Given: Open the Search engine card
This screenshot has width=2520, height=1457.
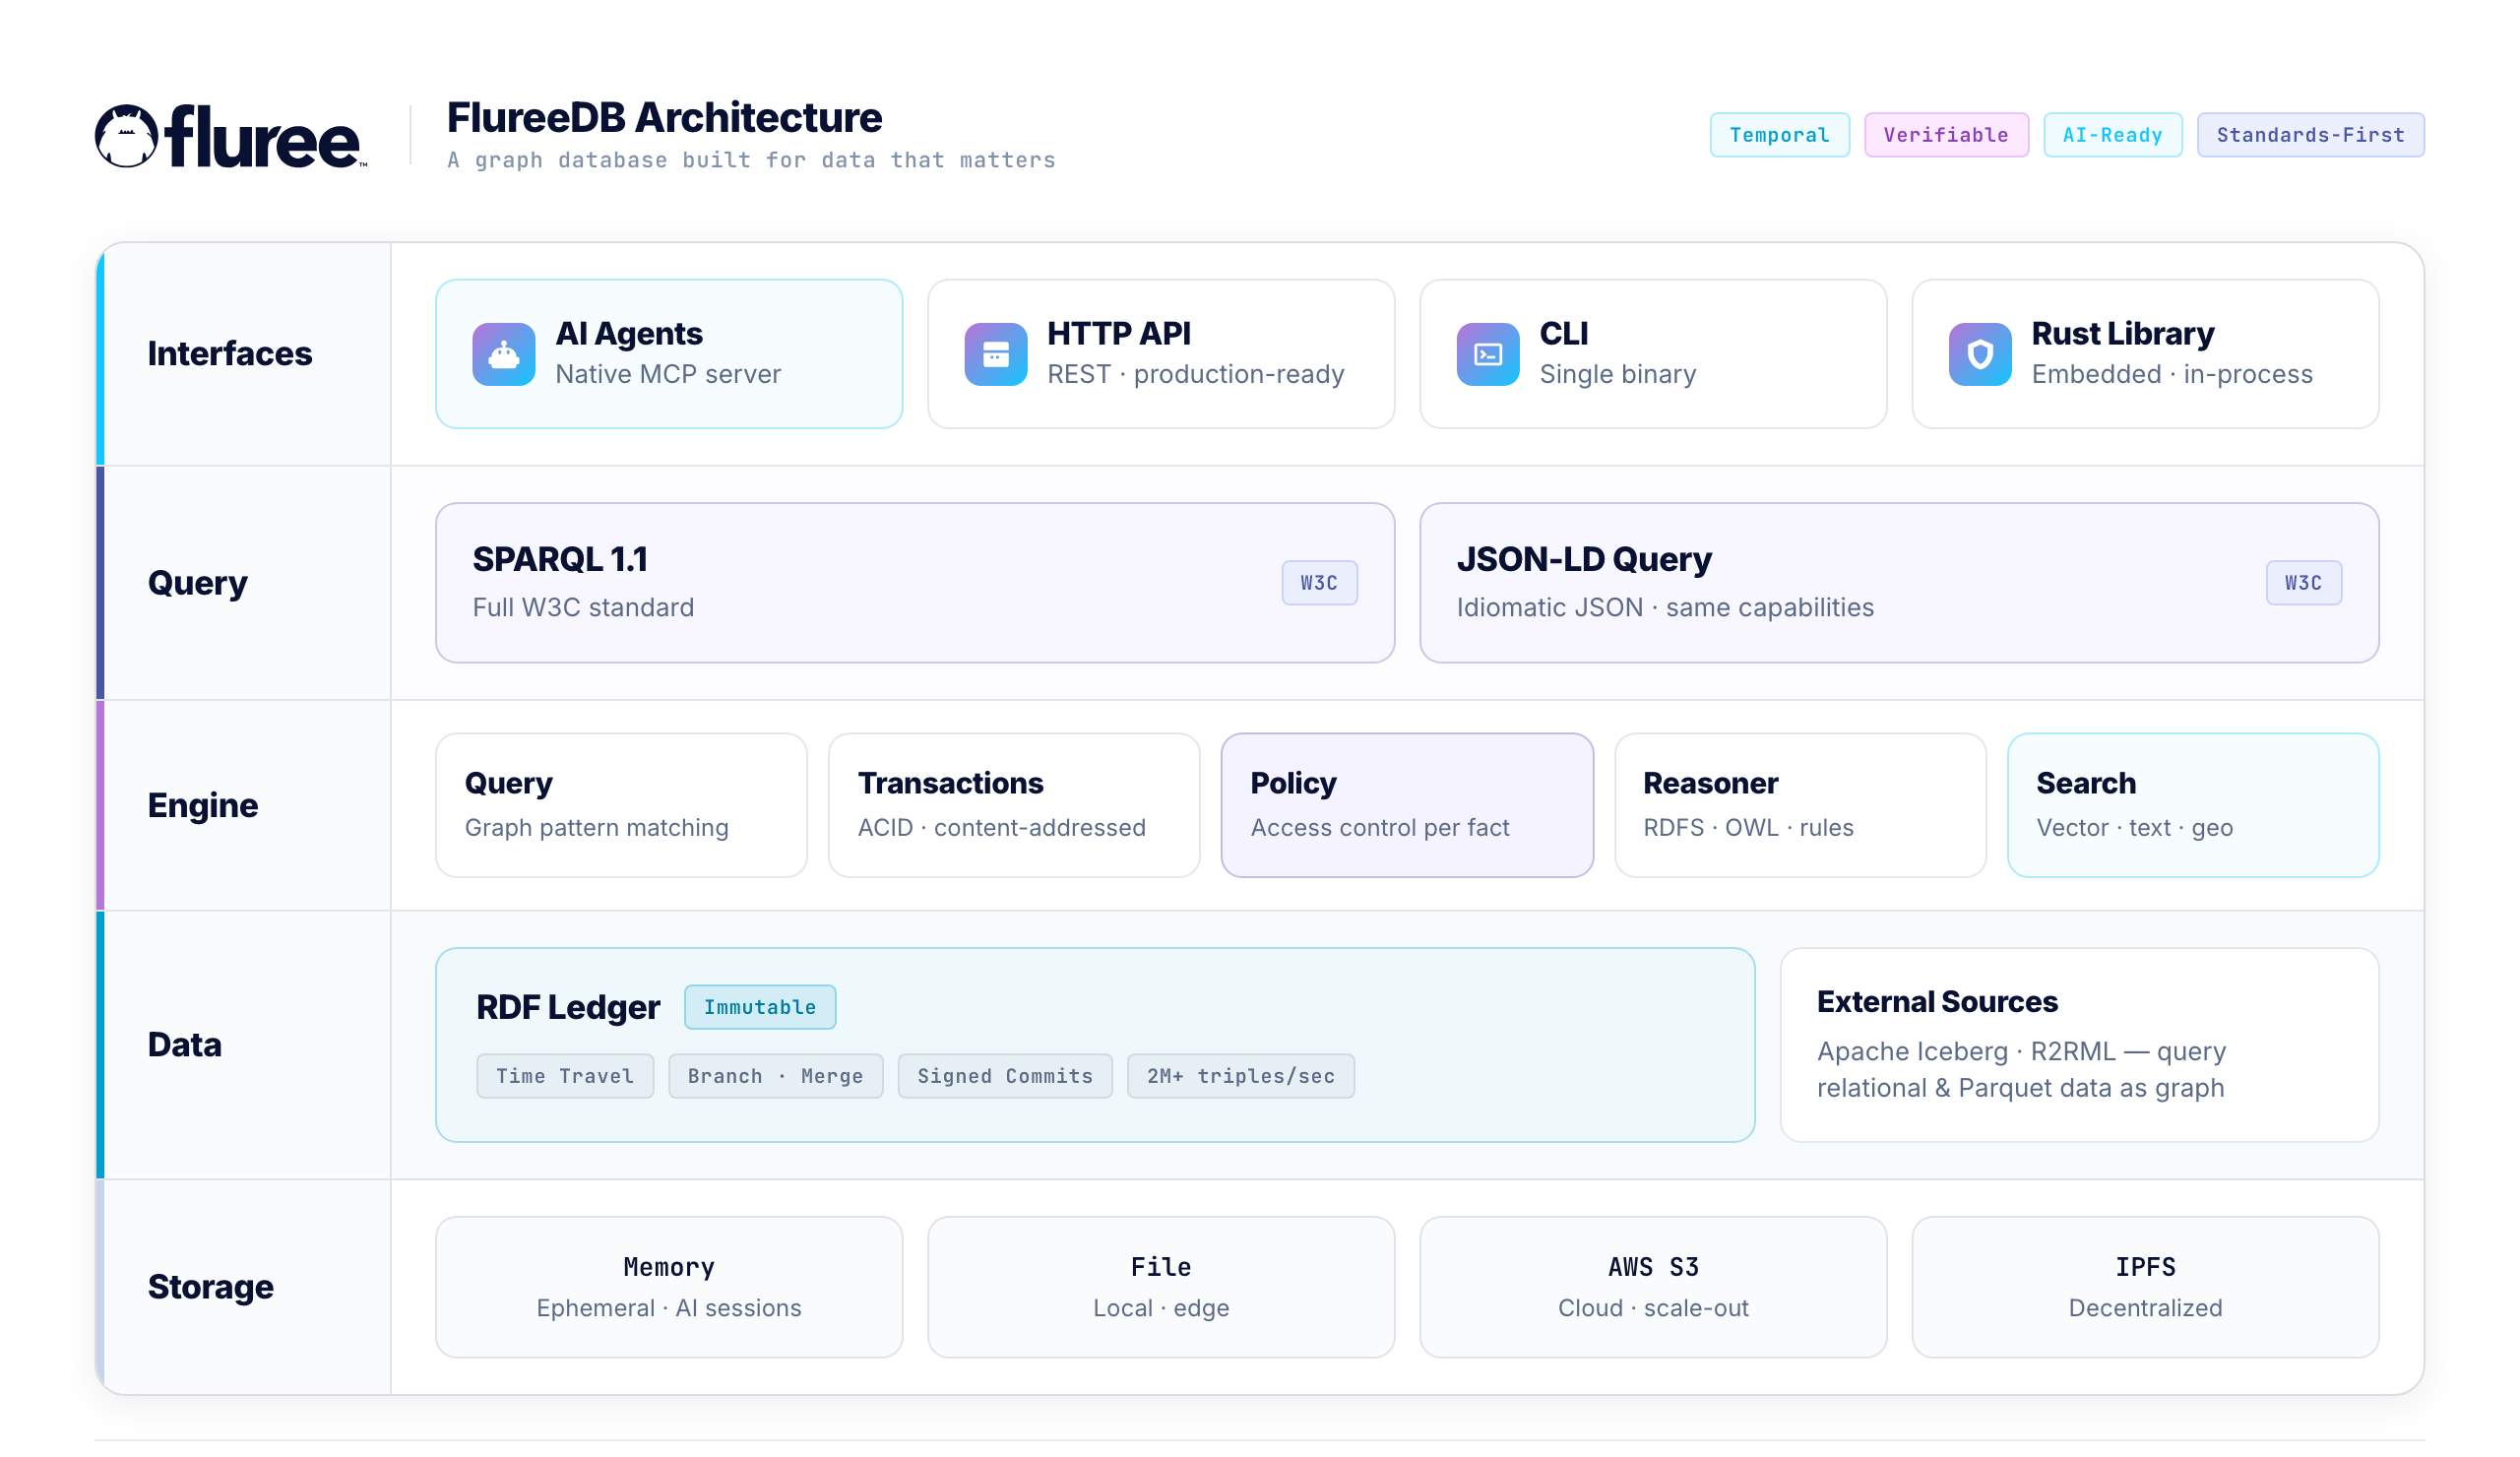Looking at the screenshot, I should point(2193,805).
